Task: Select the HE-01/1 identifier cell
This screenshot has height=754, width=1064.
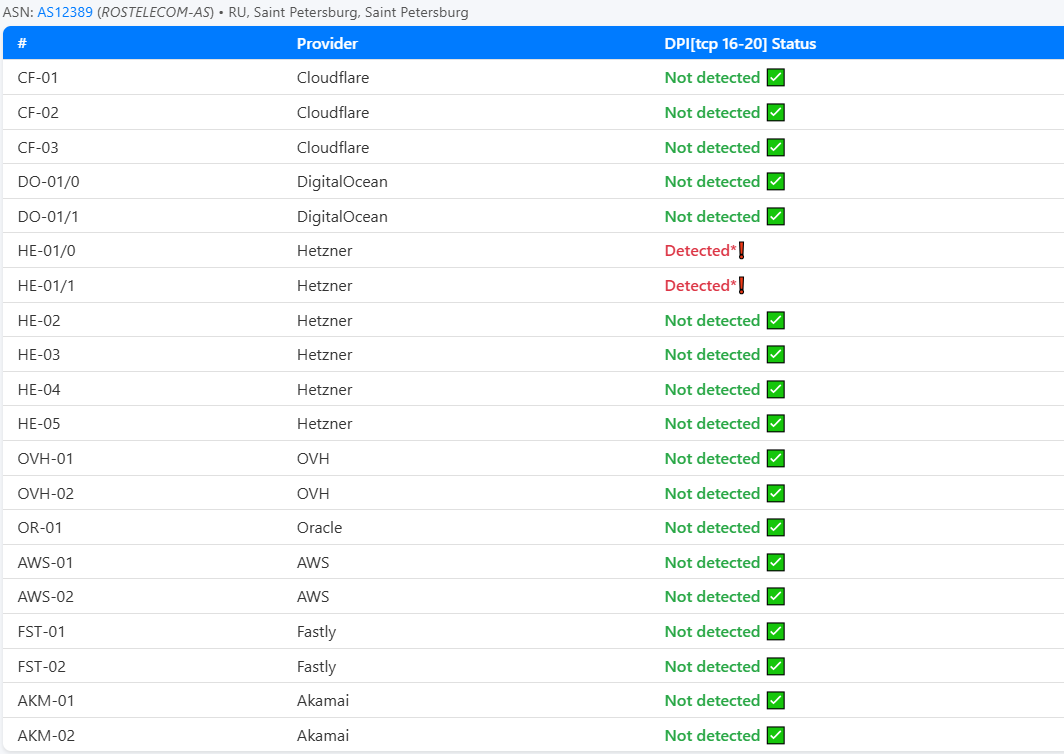Action: tap(46, 286)
